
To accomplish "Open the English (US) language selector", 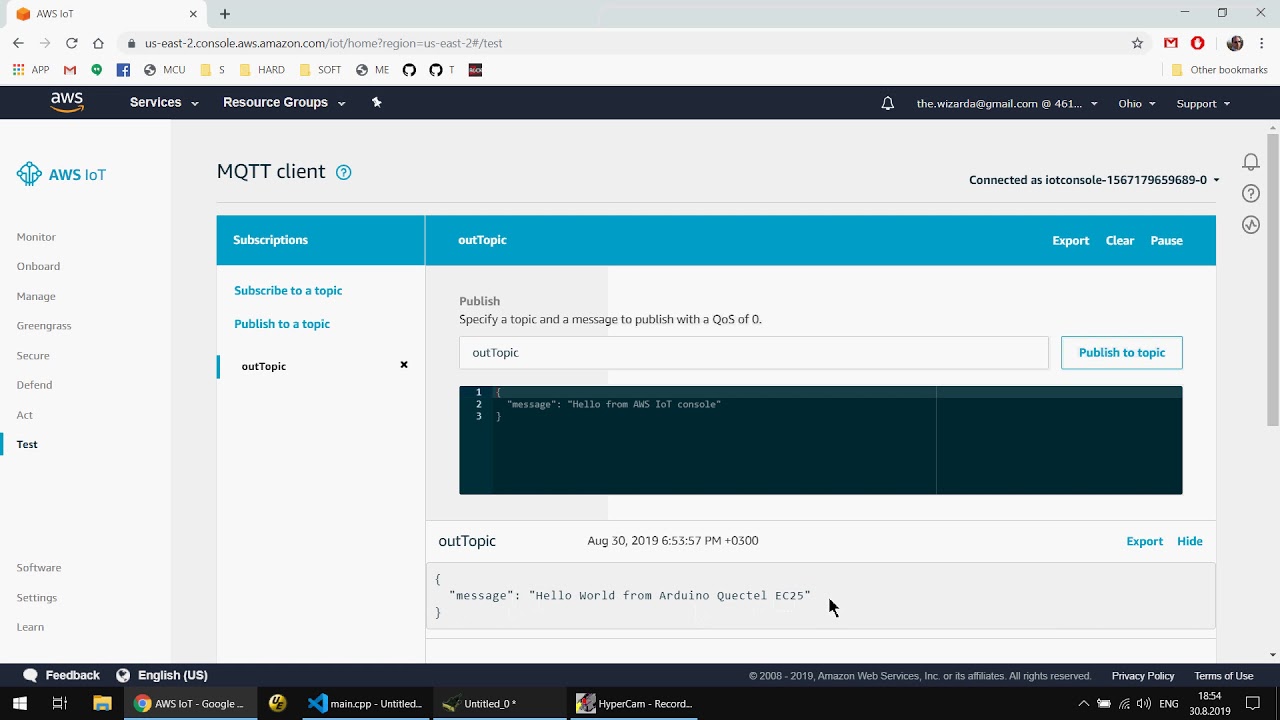I will click(x=162, y=675).
